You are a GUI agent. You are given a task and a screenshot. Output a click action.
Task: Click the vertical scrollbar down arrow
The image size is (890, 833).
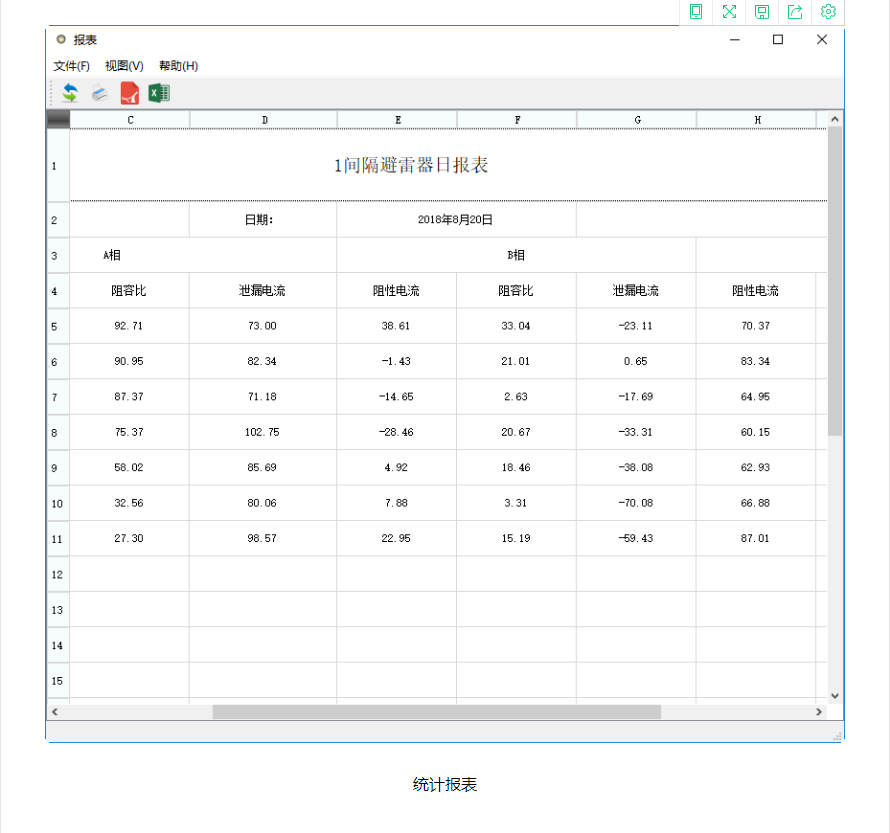tap(834, 696)
